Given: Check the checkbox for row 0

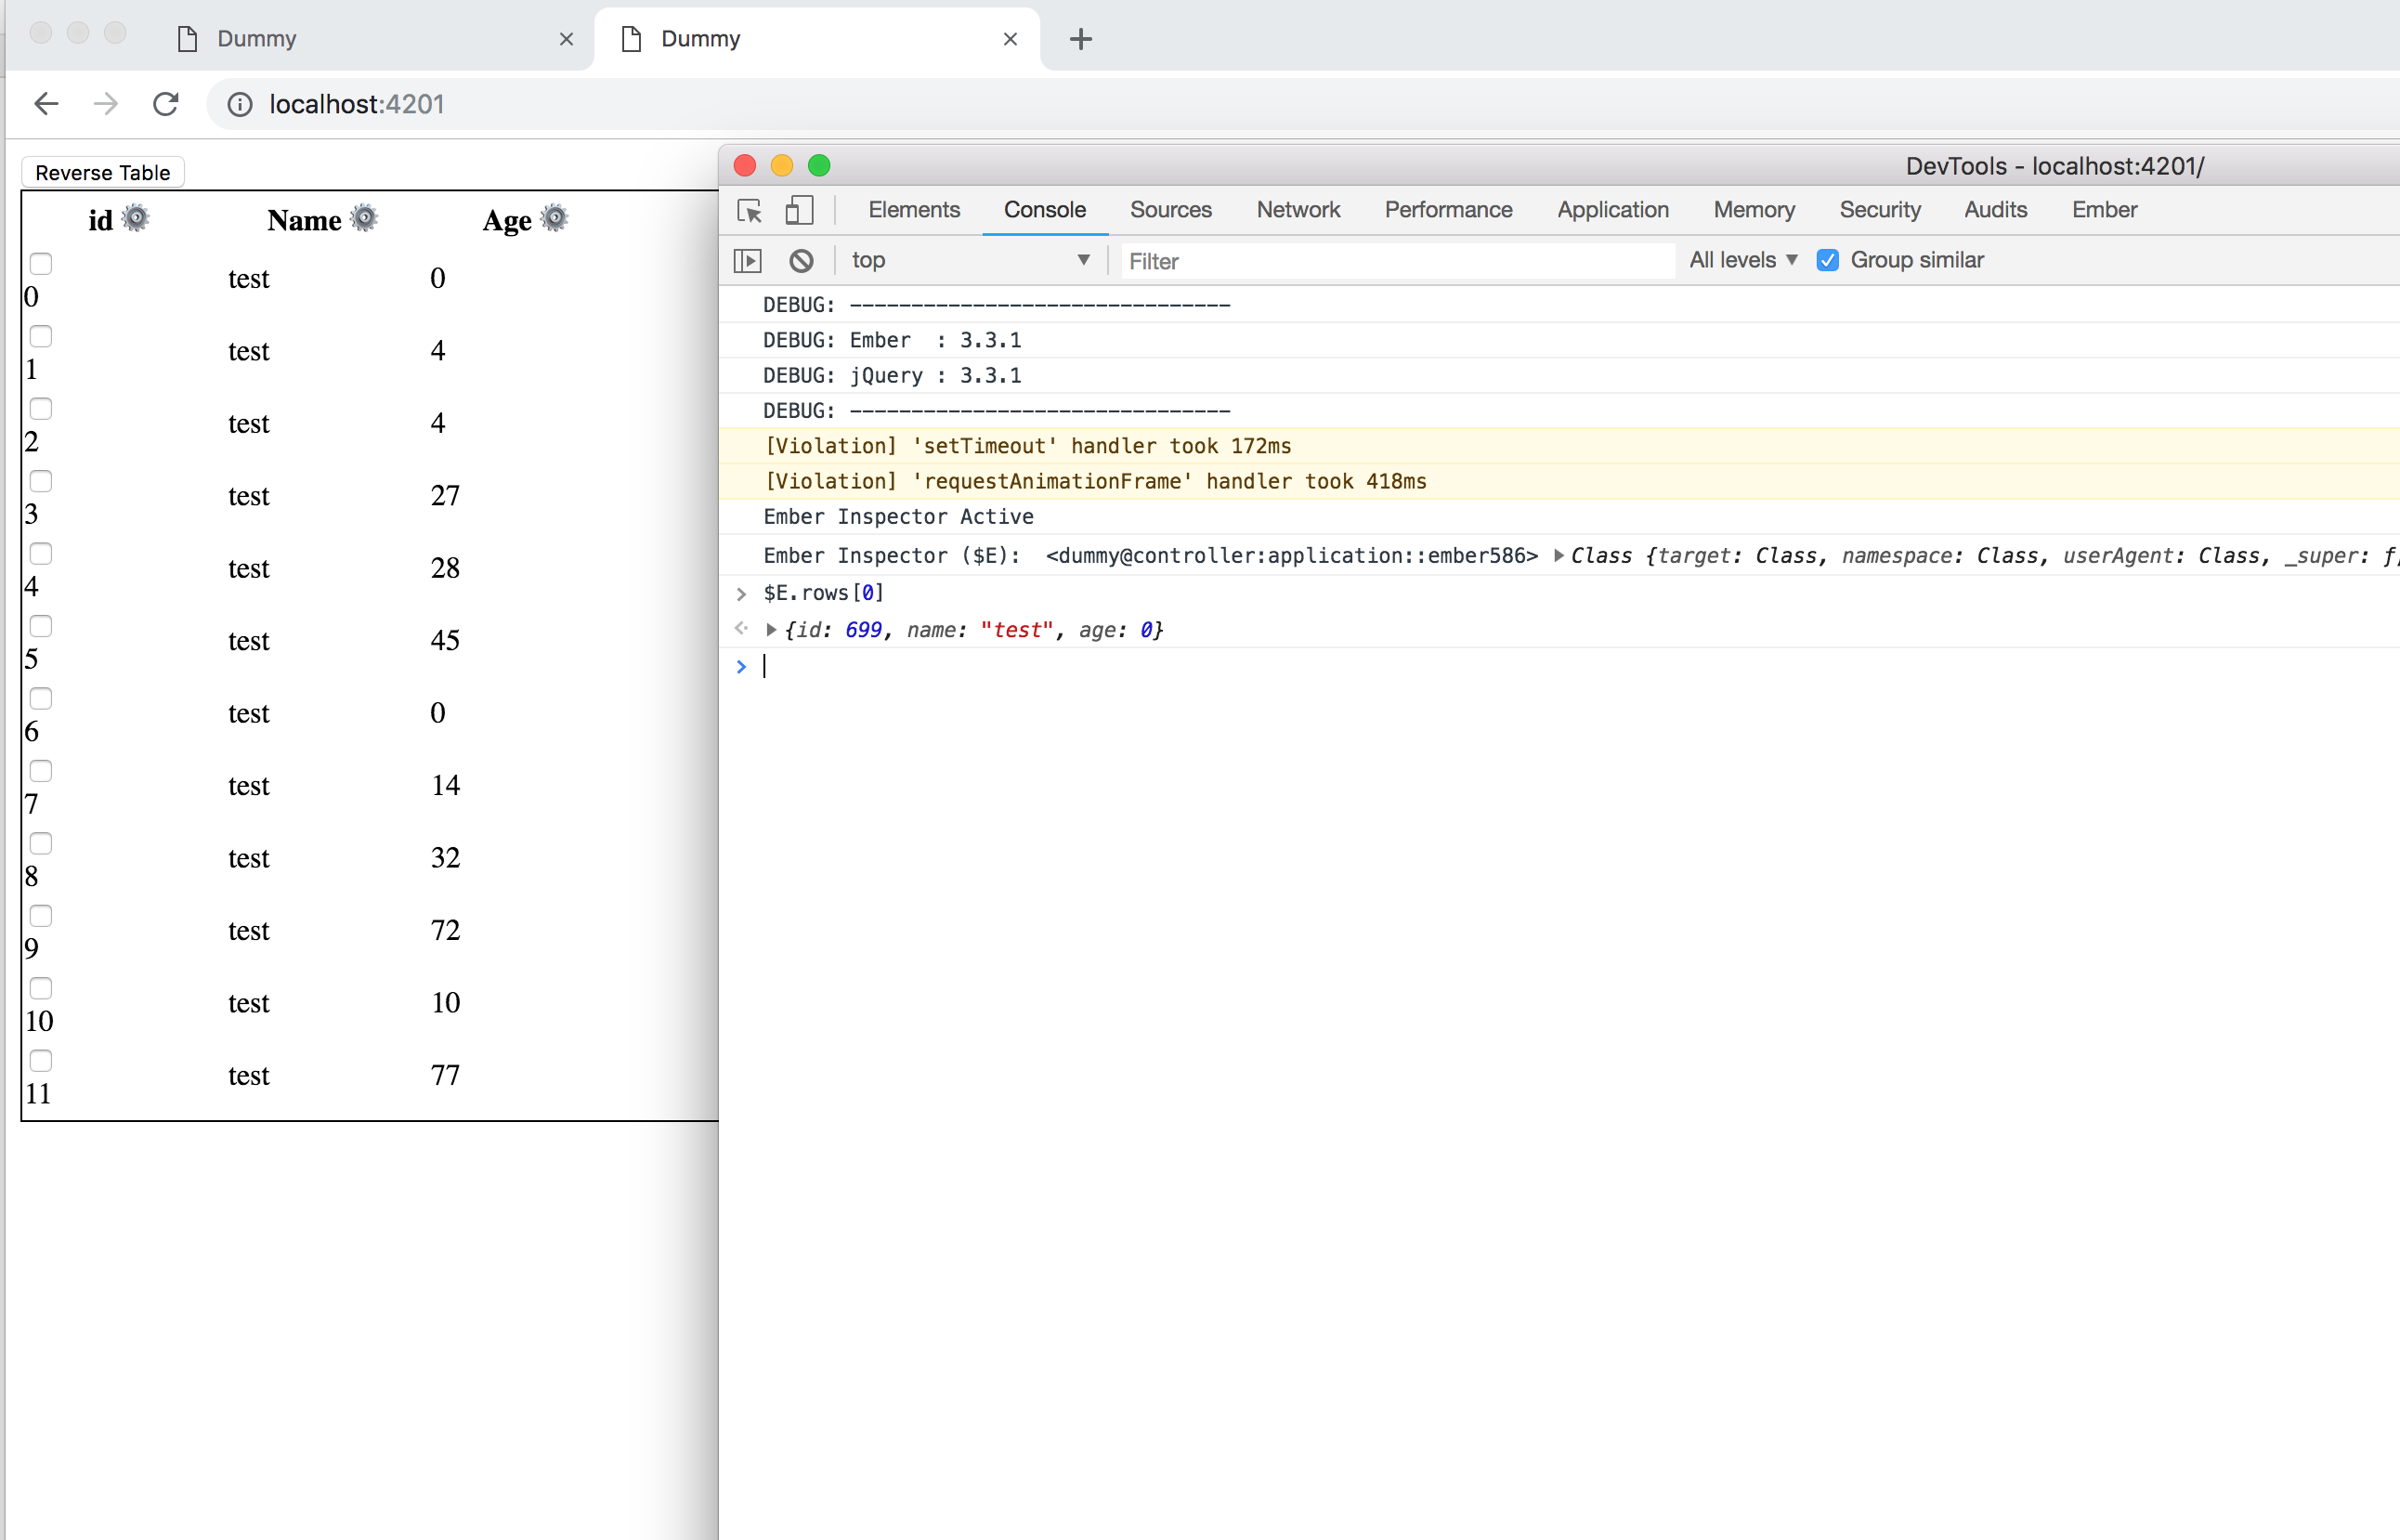Looking at the screenshot, I should [x=40, y=263].
